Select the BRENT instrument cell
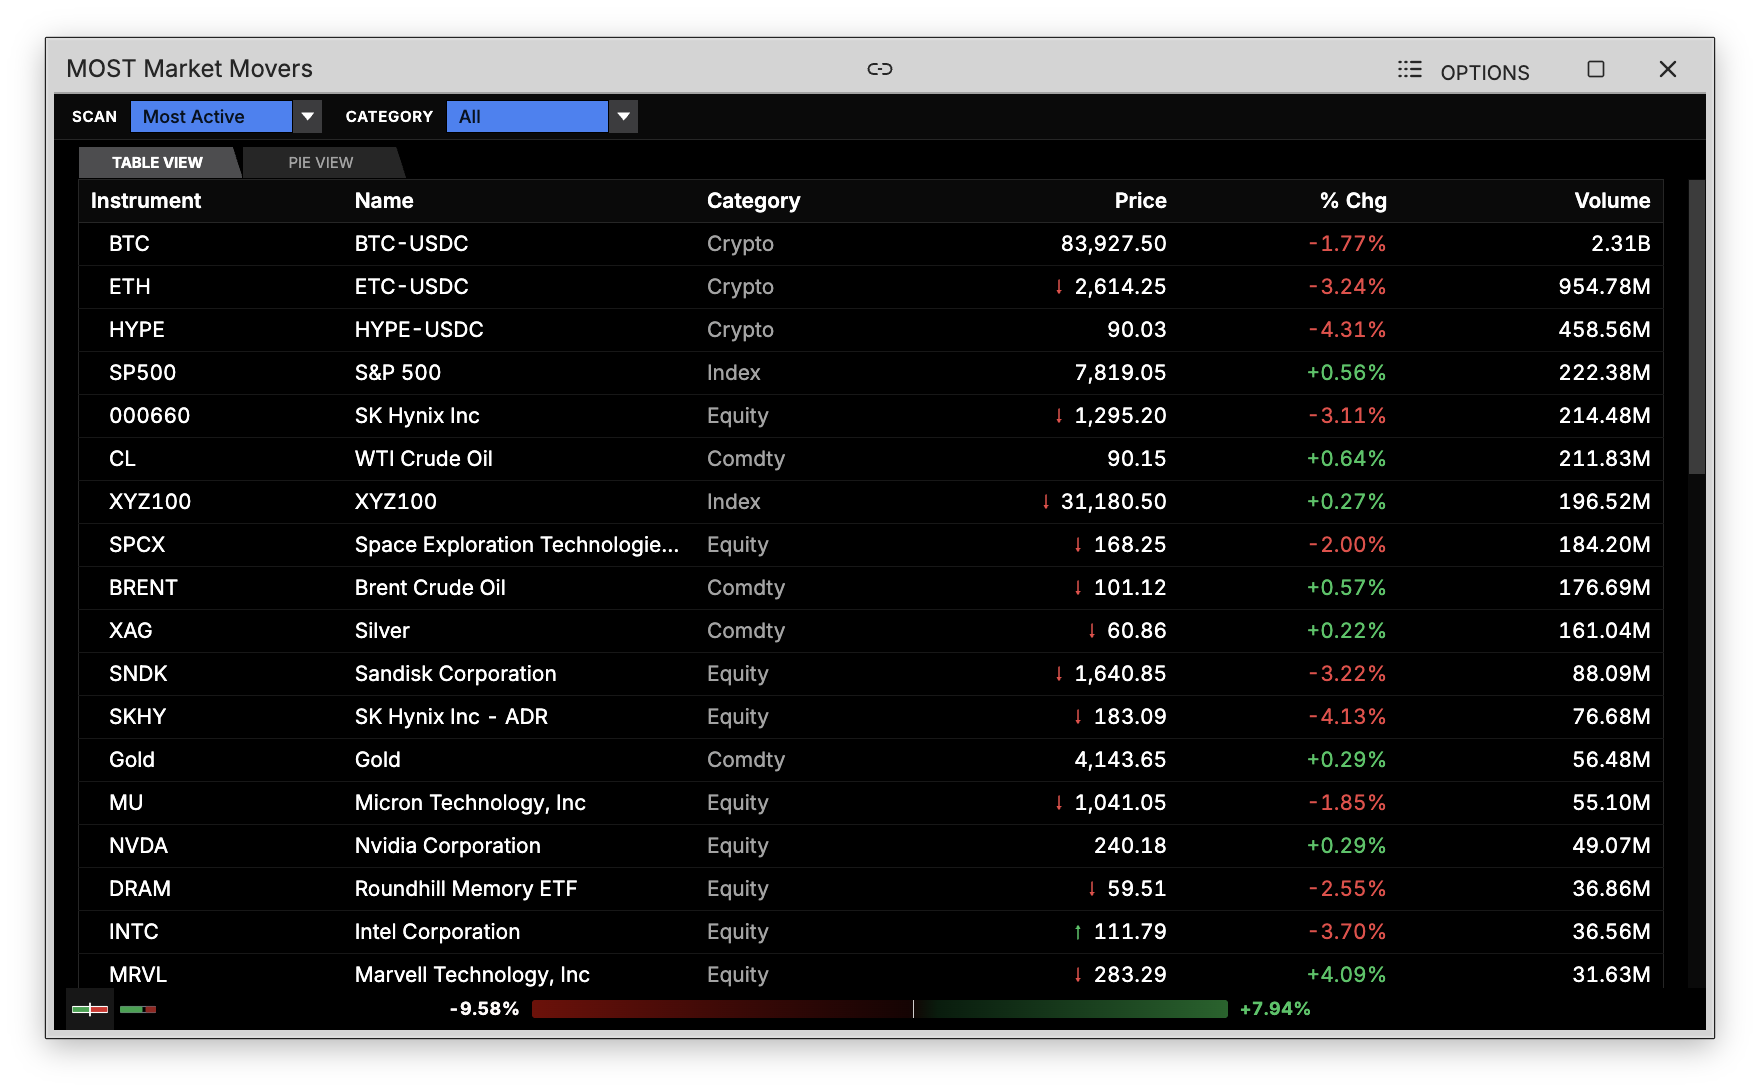1760x1092 pixels. click(143, 588)
